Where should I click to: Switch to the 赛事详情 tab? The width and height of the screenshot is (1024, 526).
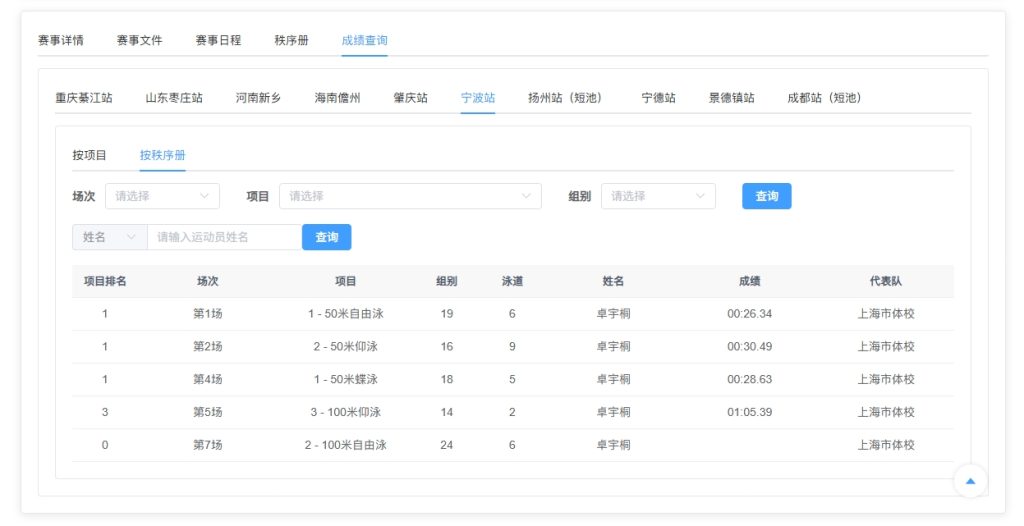coord(61,41)
